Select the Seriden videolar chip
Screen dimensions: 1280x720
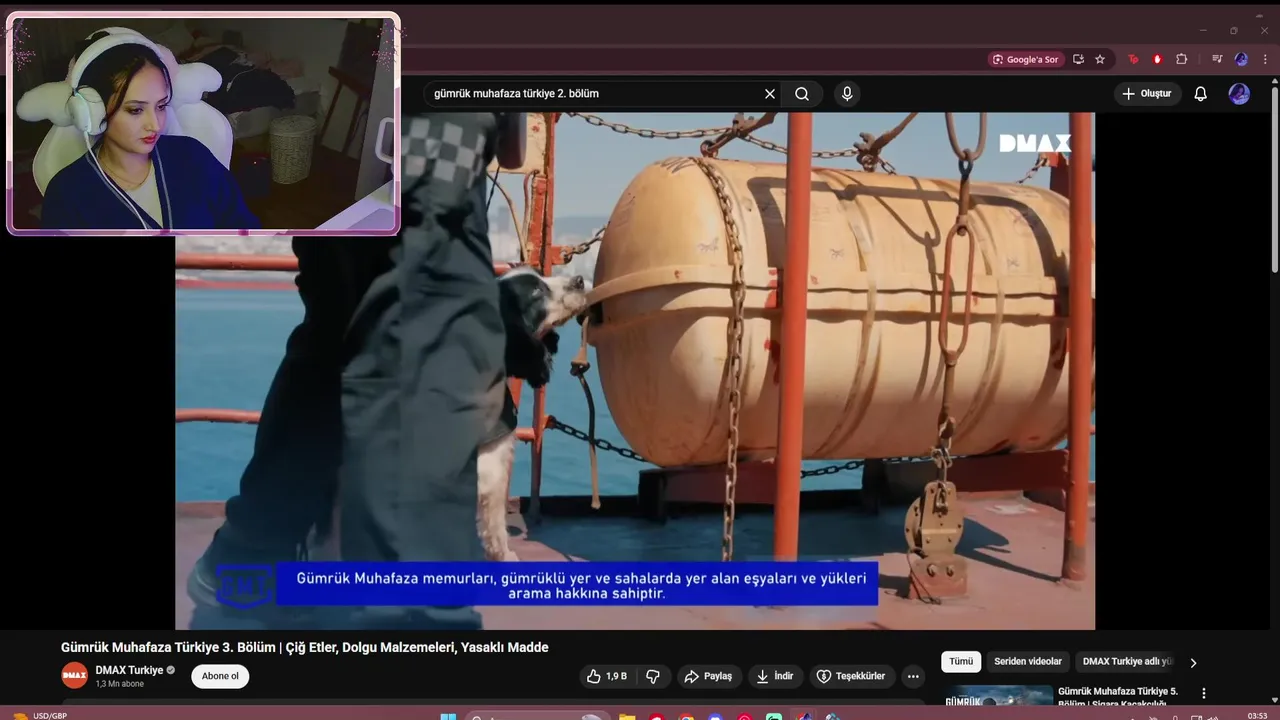(x=1028, y=662)
